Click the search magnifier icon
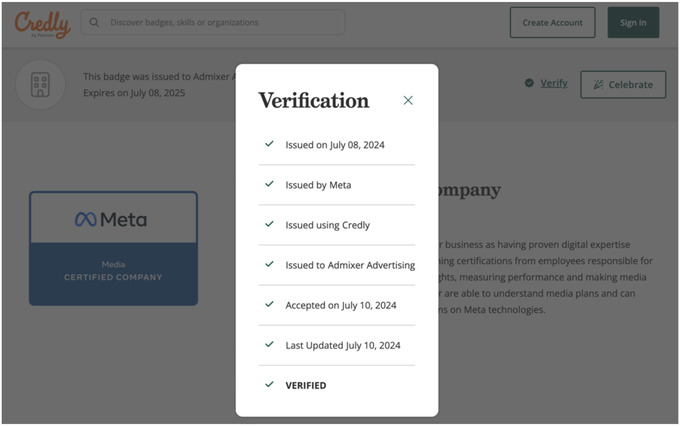The width and height of the screenshot is (680, 427). 95,22
